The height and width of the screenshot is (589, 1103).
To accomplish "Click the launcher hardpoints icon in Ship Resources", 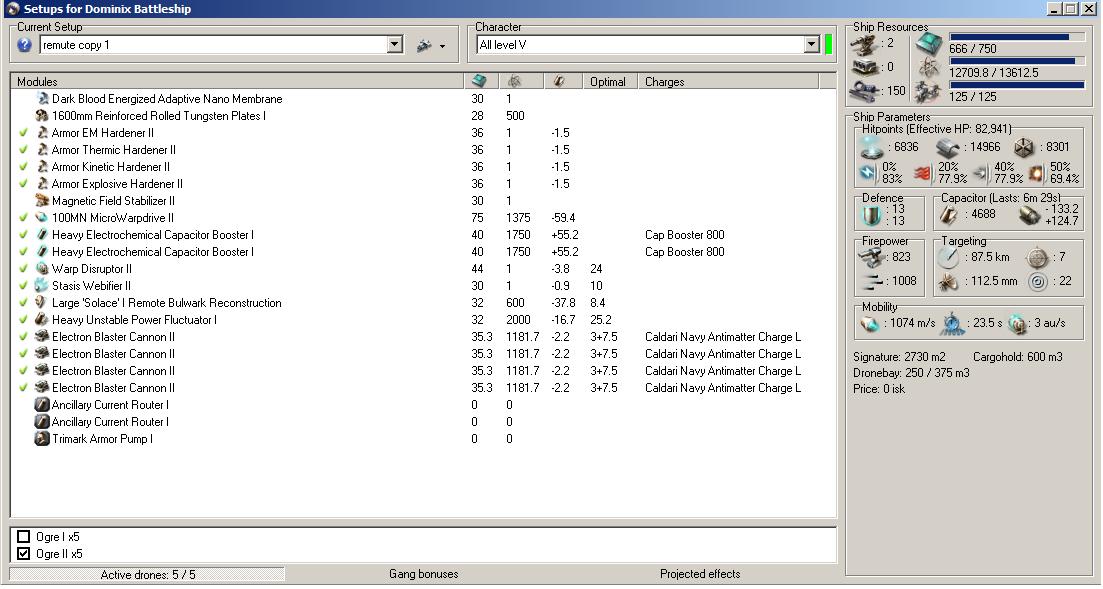I will (864, 68).
